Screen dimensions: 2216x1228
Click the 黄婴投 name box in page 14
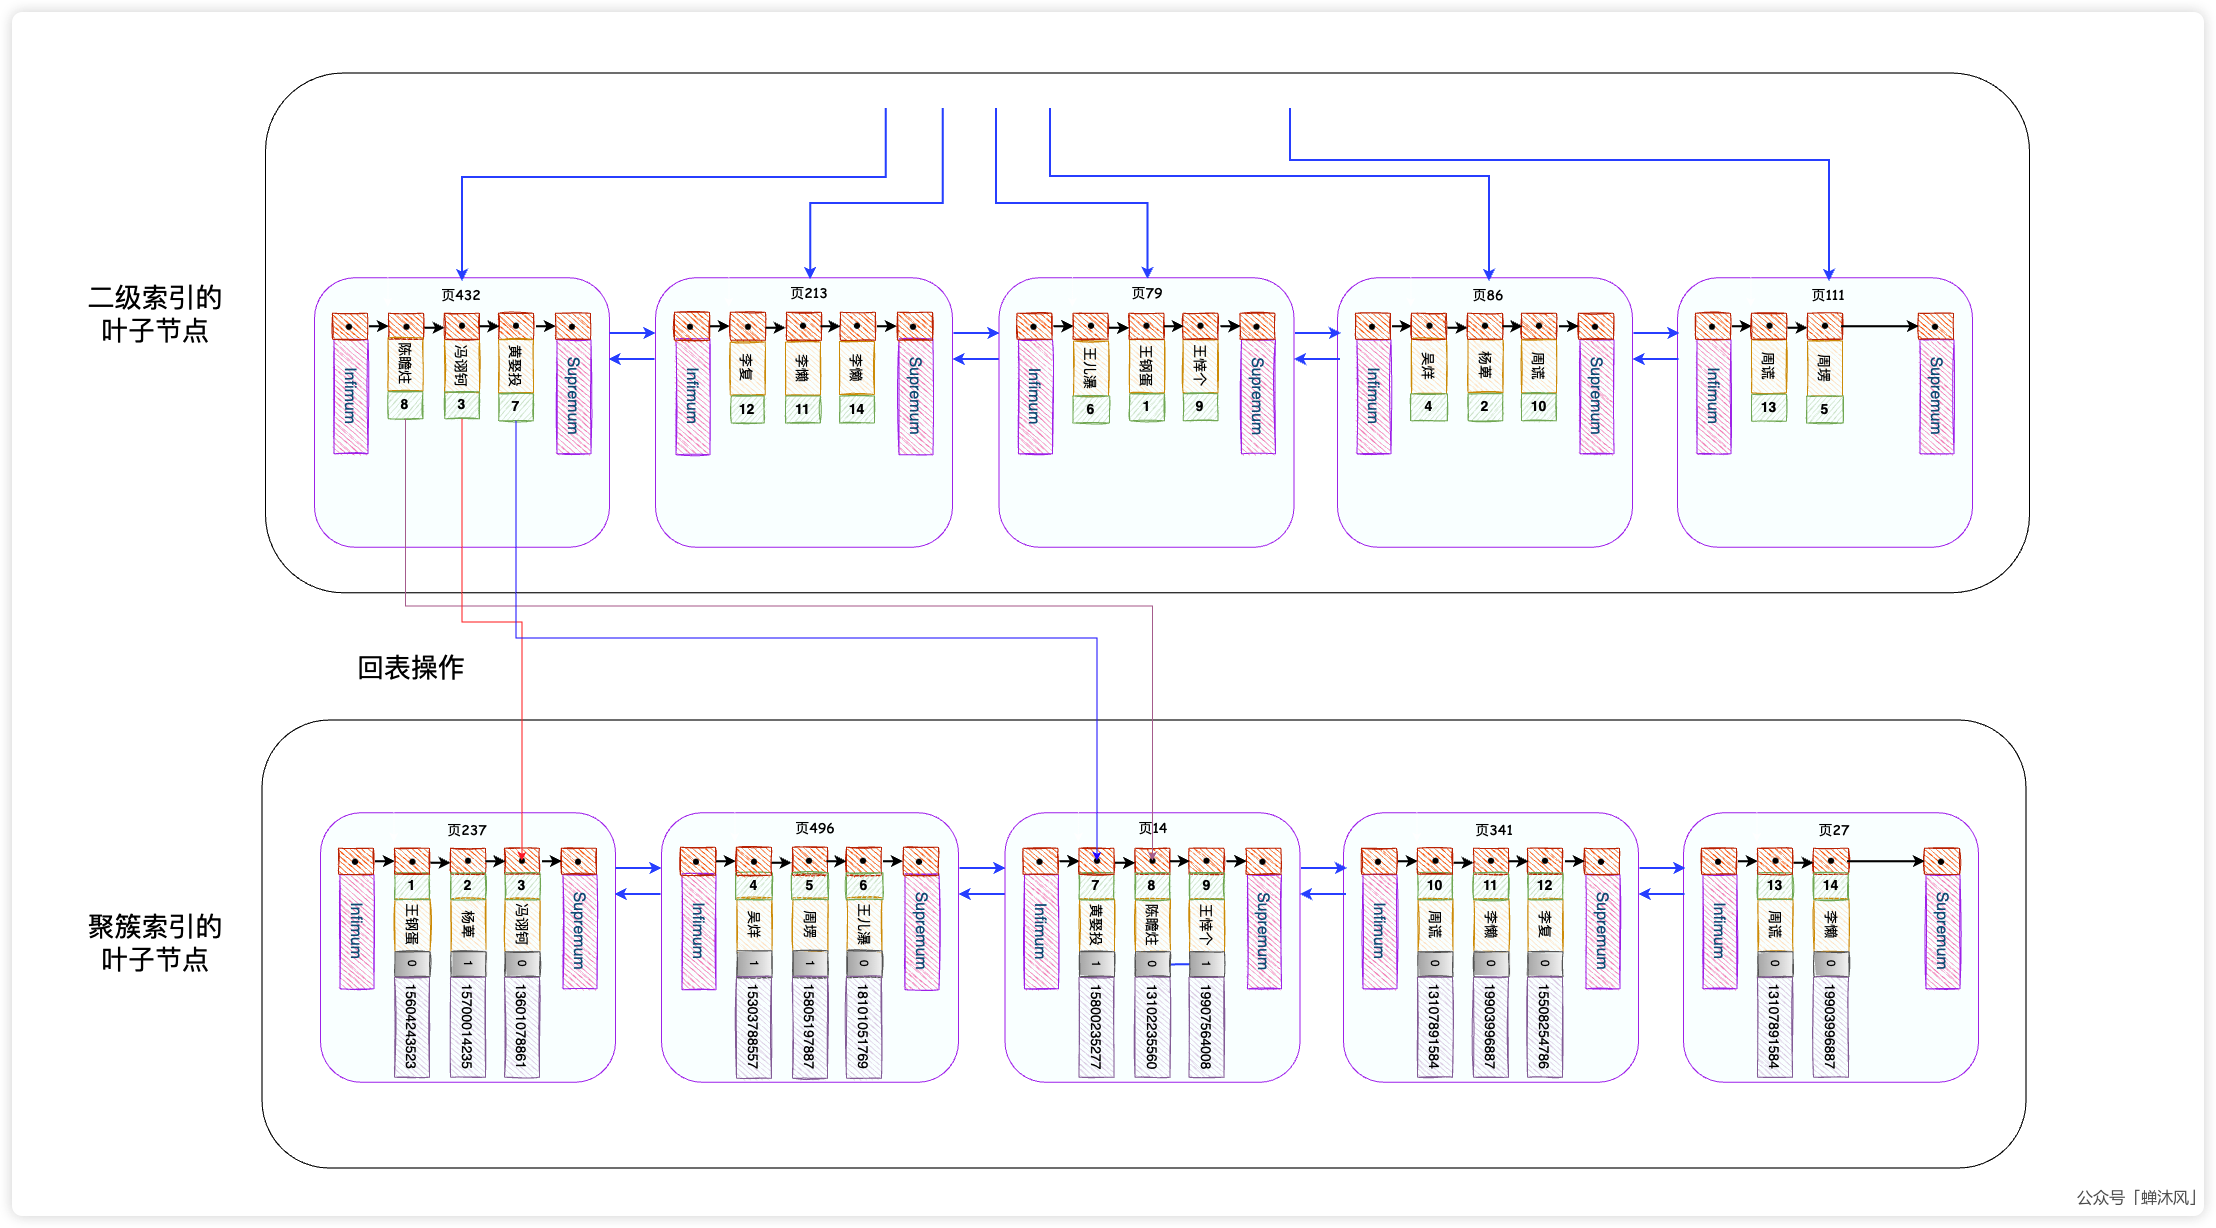(x=1095, y=925)
